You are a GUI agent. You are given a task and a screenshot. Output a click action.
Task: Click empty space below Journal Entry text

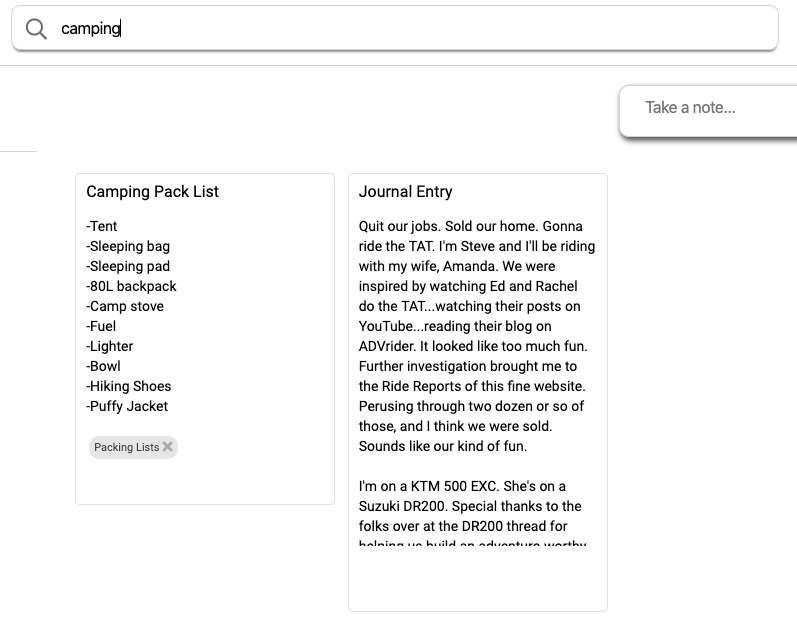pos(477,580)
